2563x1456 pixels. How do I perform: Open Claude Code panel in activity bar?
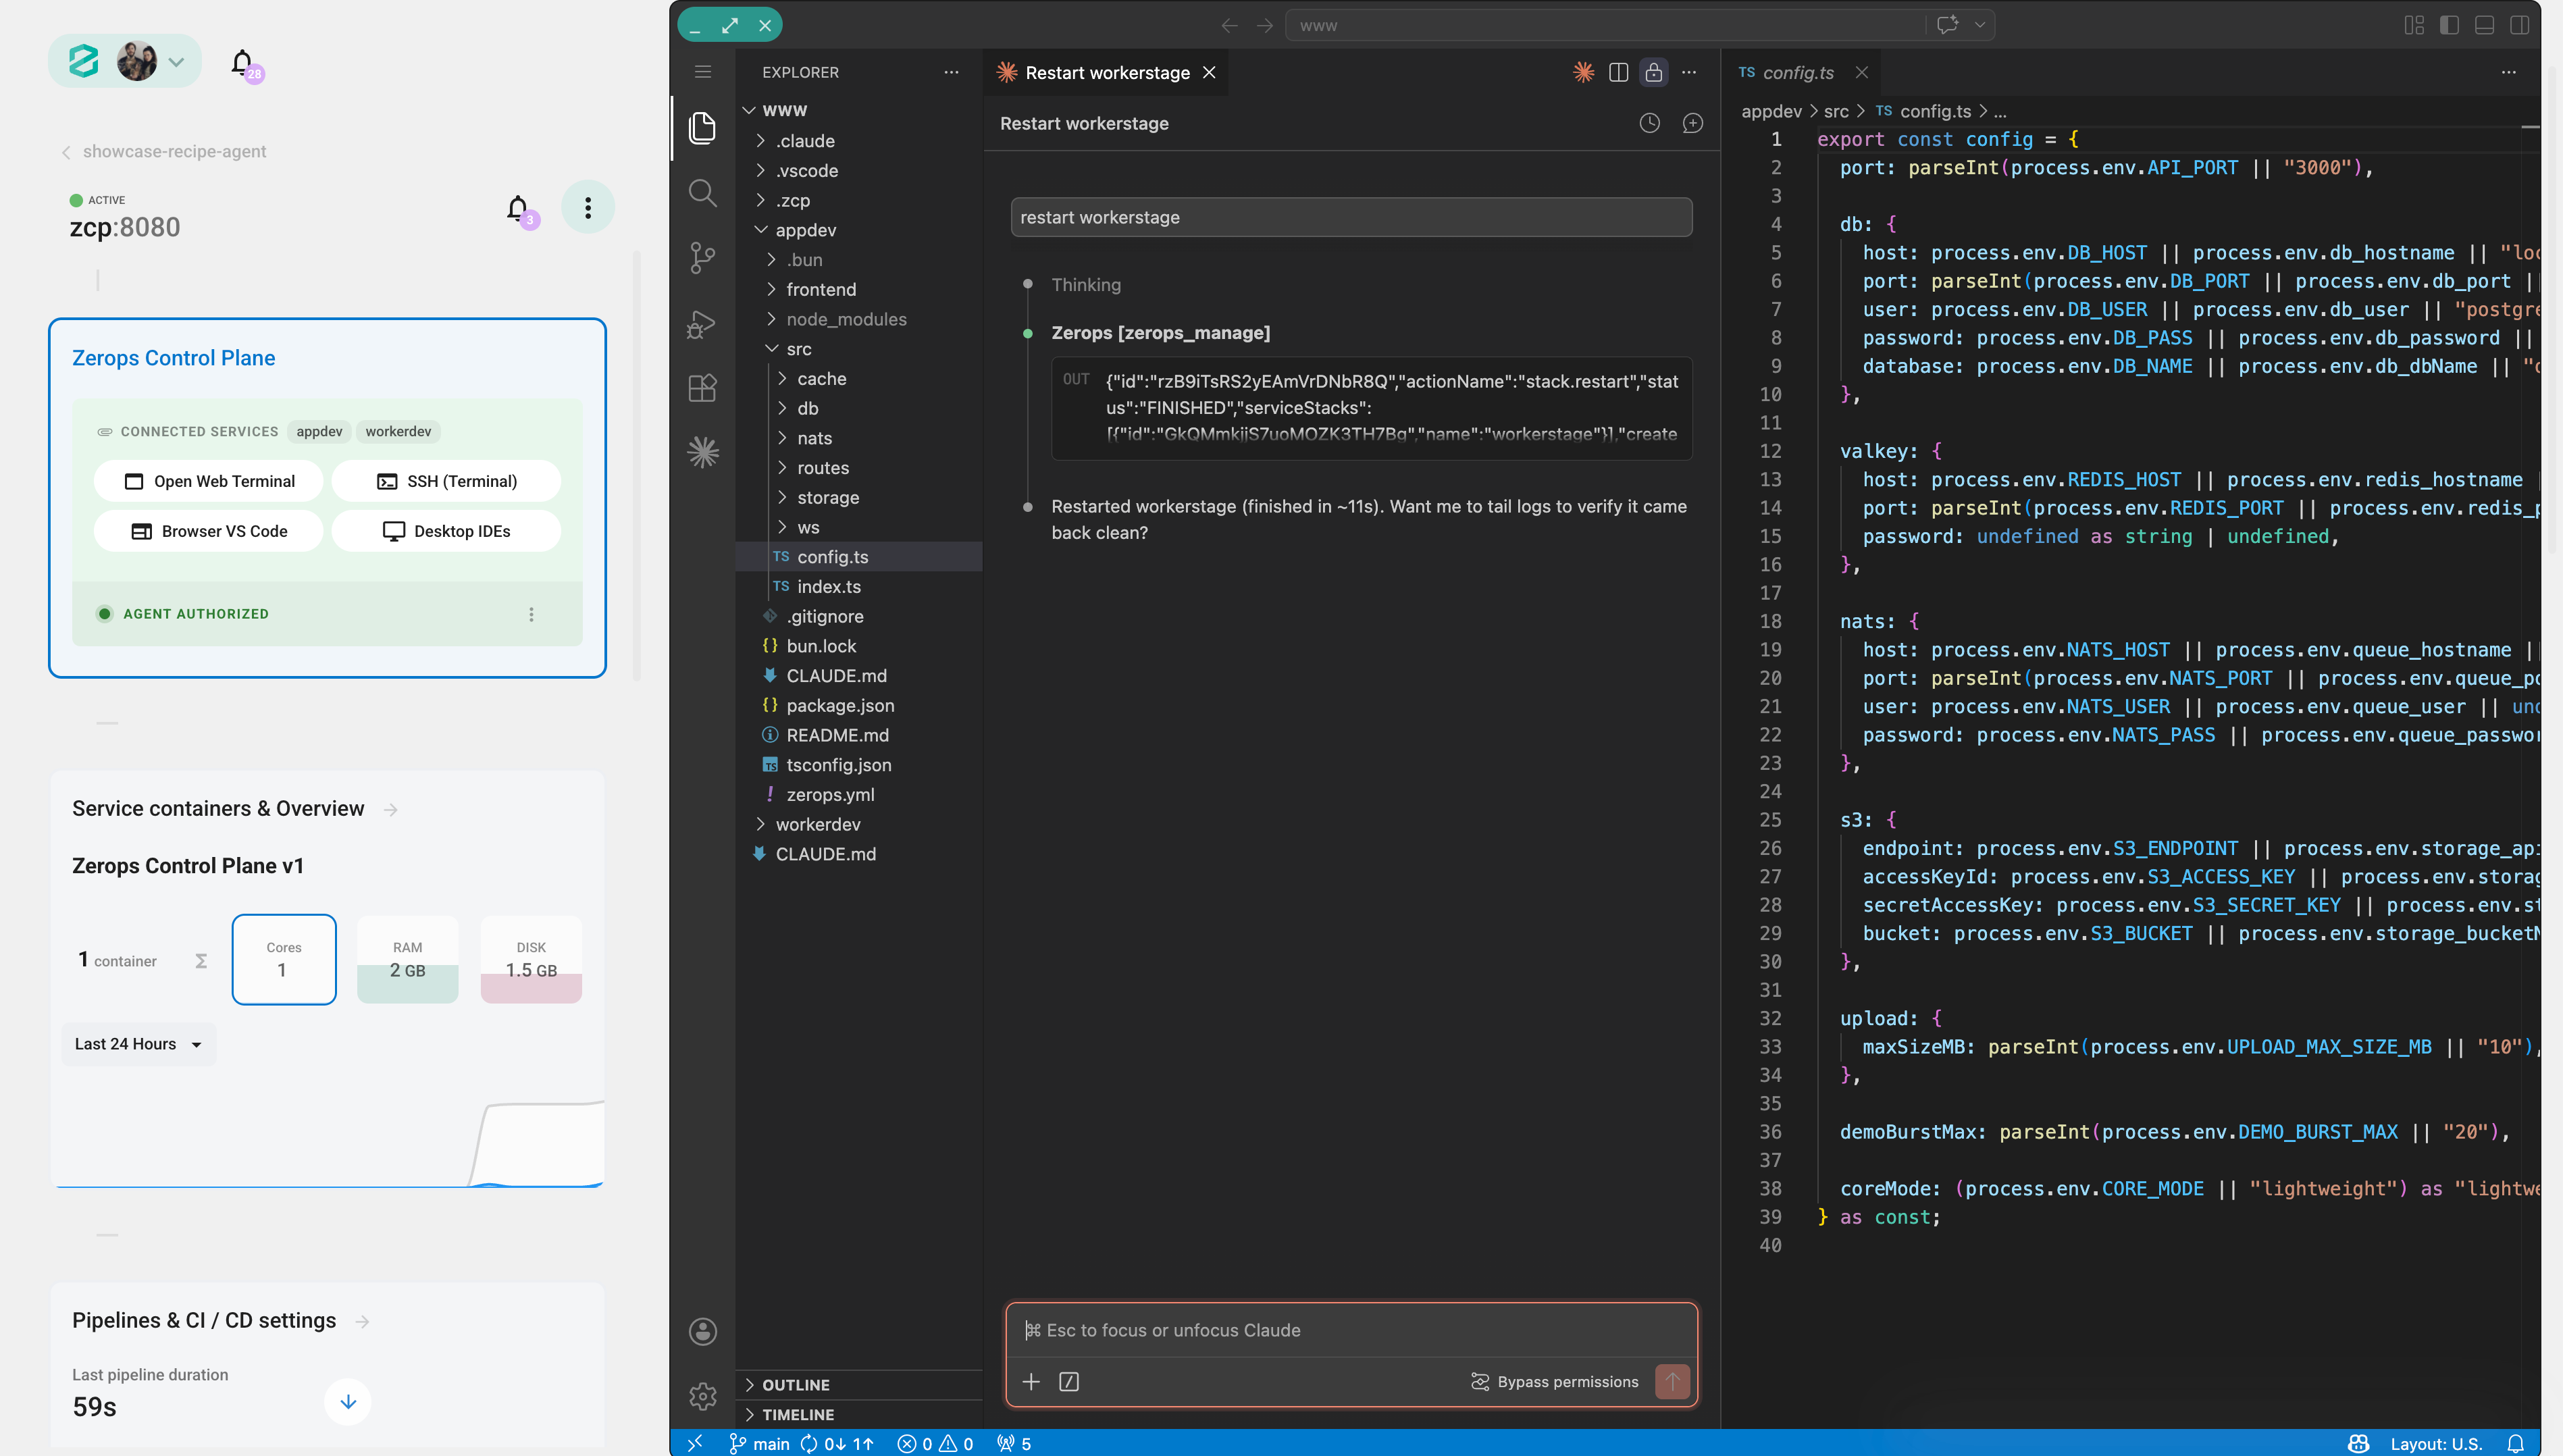pos(703,452)
